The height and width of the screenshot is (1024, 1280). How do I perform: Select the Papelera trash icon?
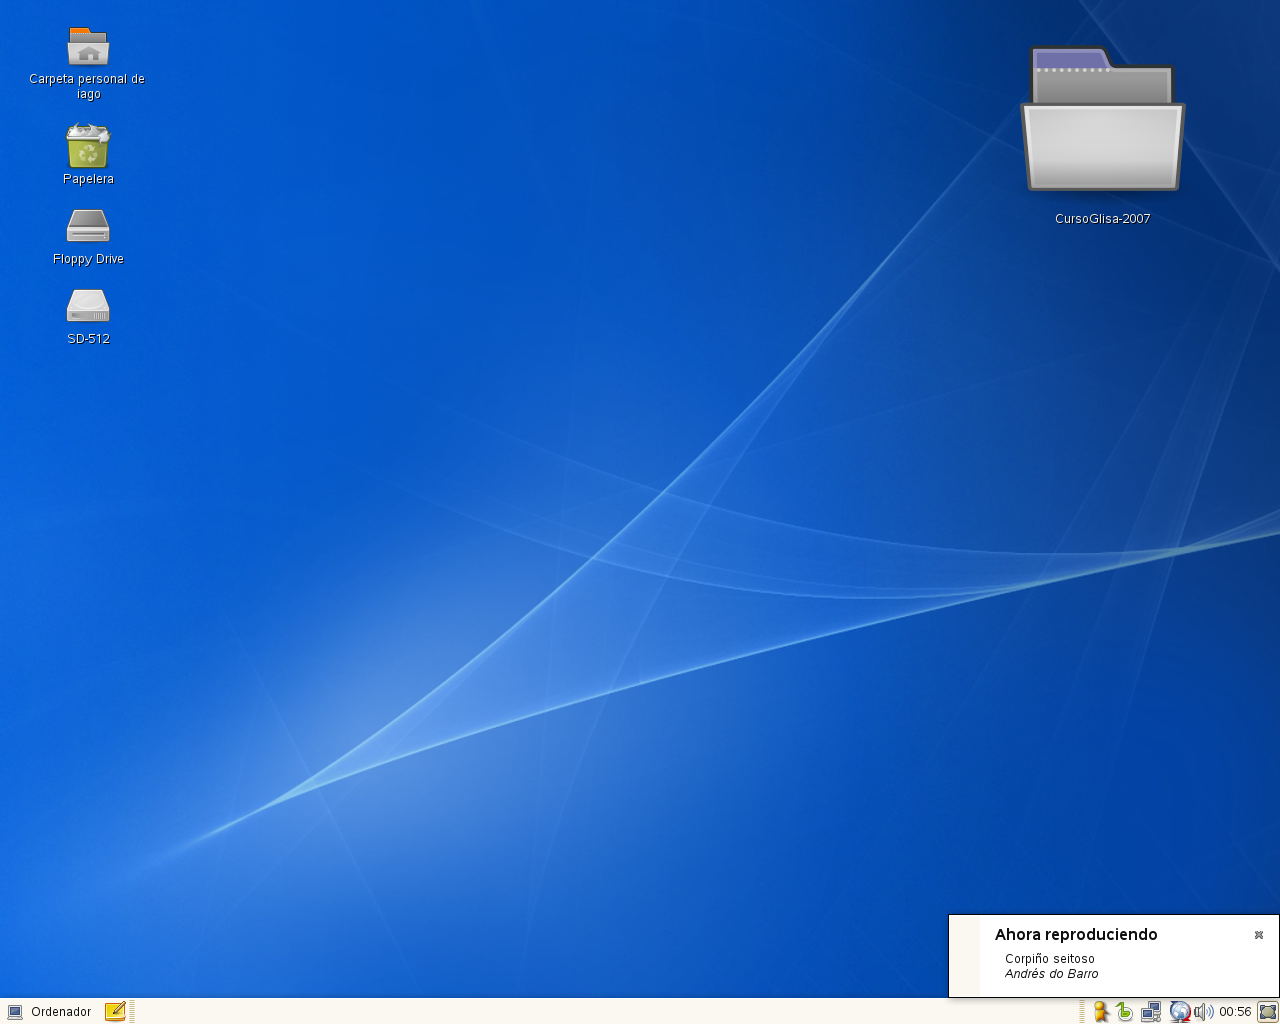click(x=88, y=146)
